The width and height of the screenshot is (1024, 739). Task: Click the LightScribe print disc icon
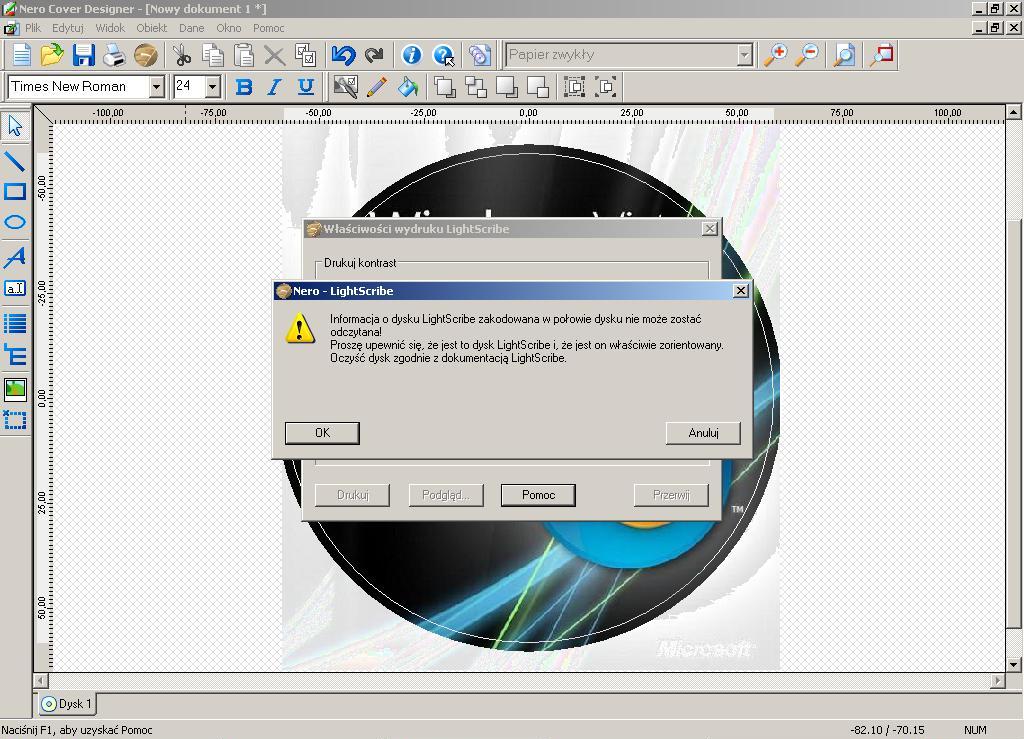tap(146, 55)
